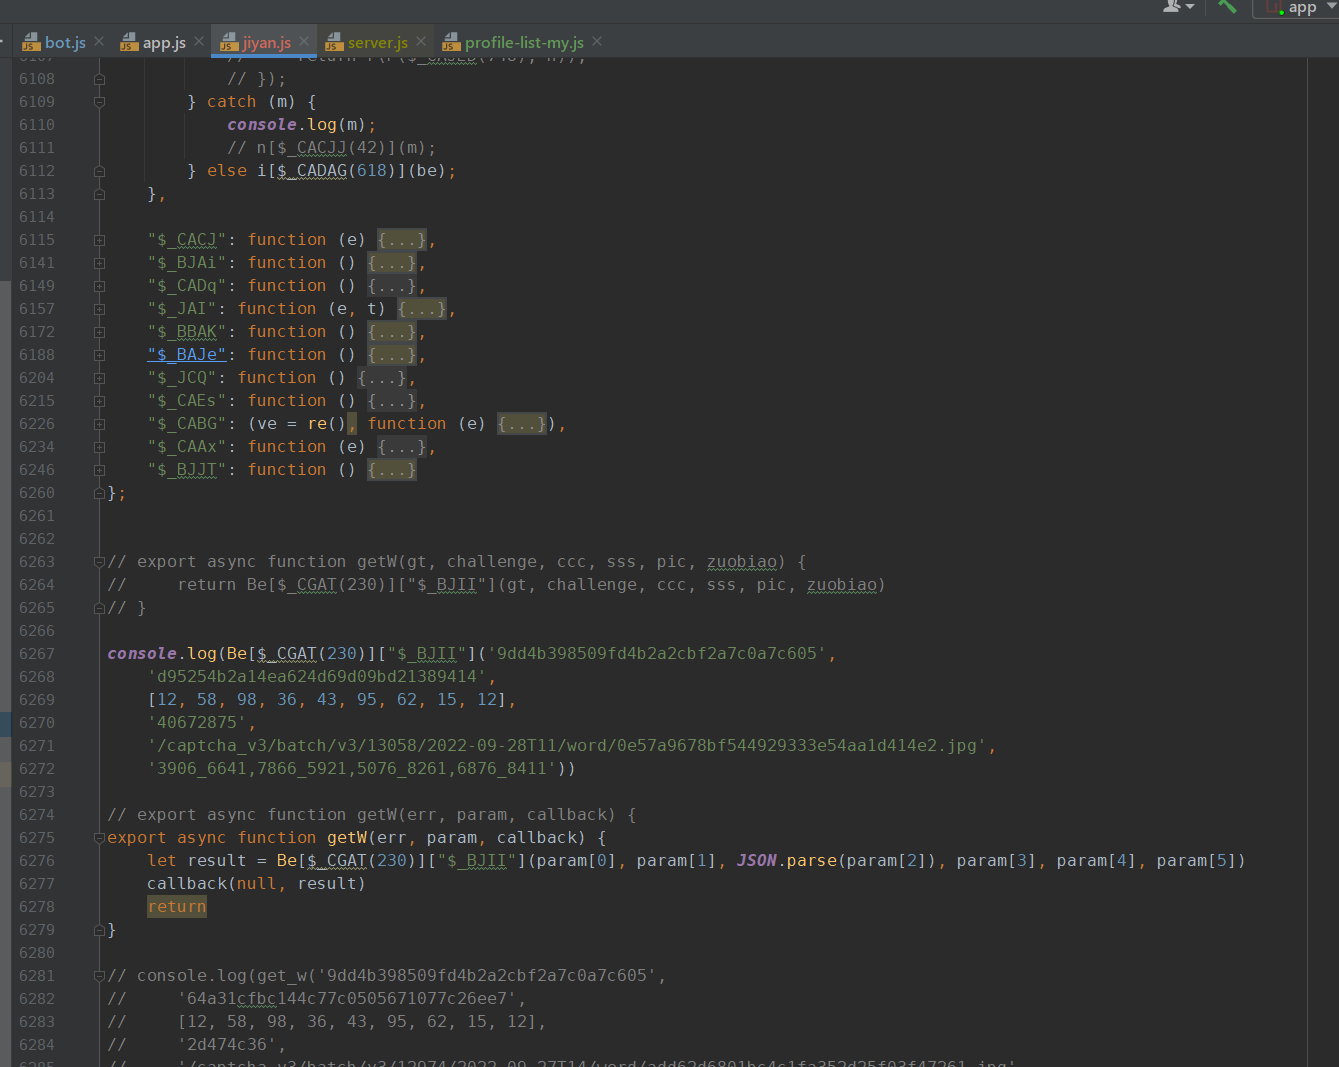Collapse the catch (m) block on line 6109
This screenshot has height=1067, width=1339.
pos(99,102)
